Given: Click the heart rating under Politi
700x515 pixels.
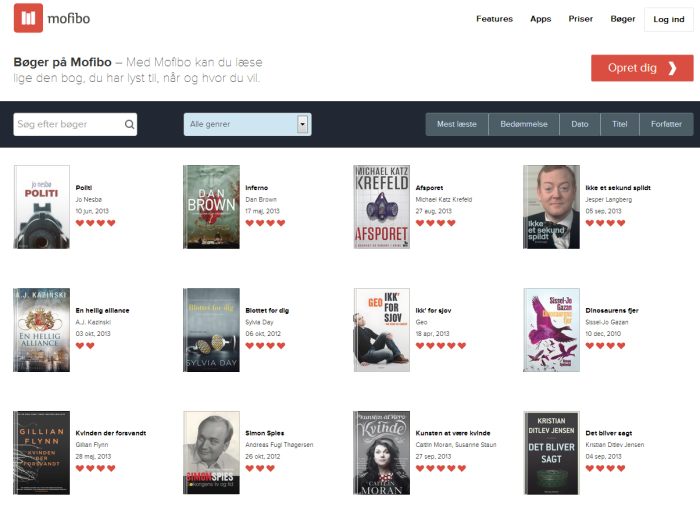Looking at the screenshot, I should pyautogui.click(x=96, y=223).
